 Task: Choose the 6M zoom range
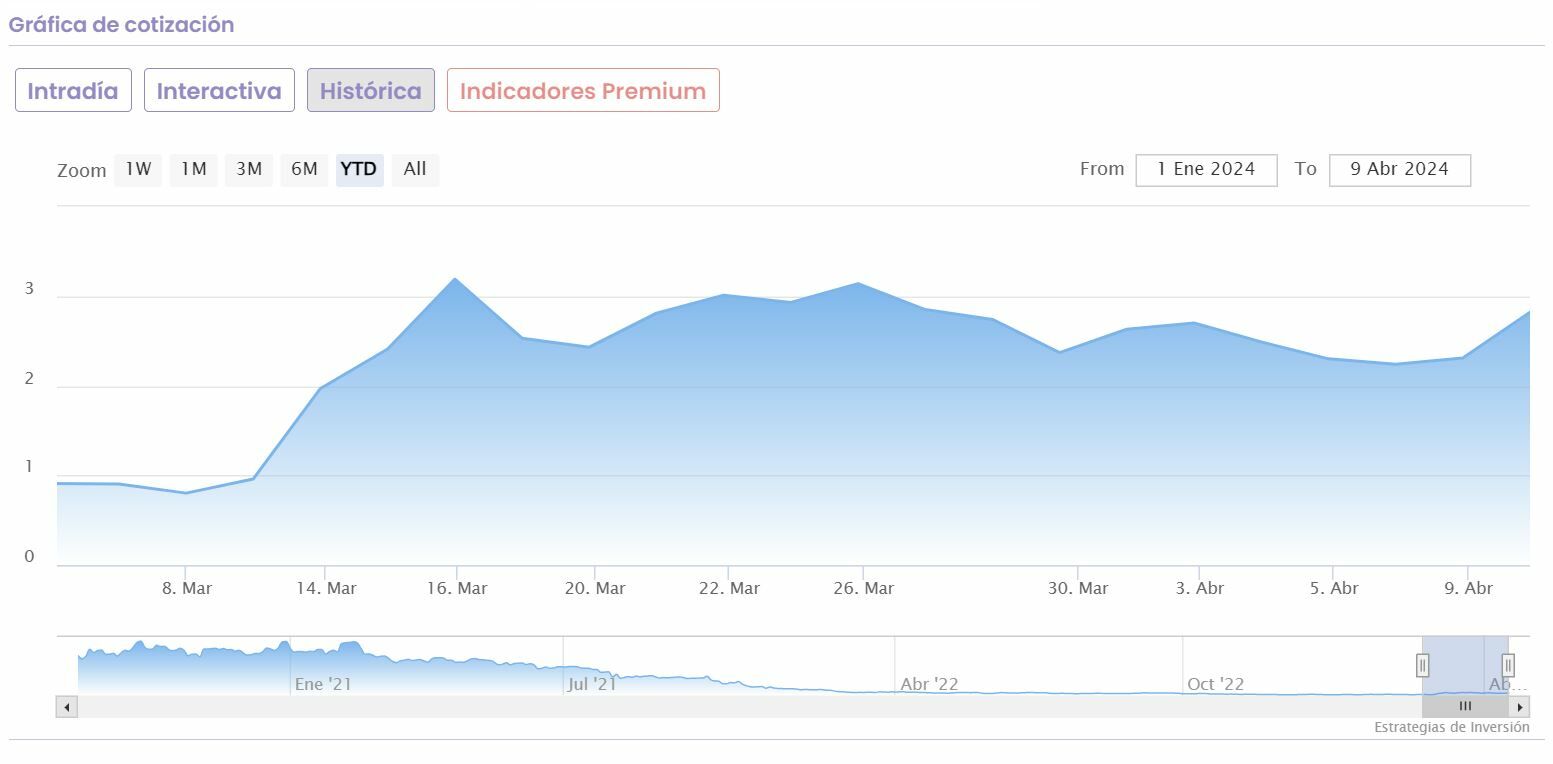304,169
